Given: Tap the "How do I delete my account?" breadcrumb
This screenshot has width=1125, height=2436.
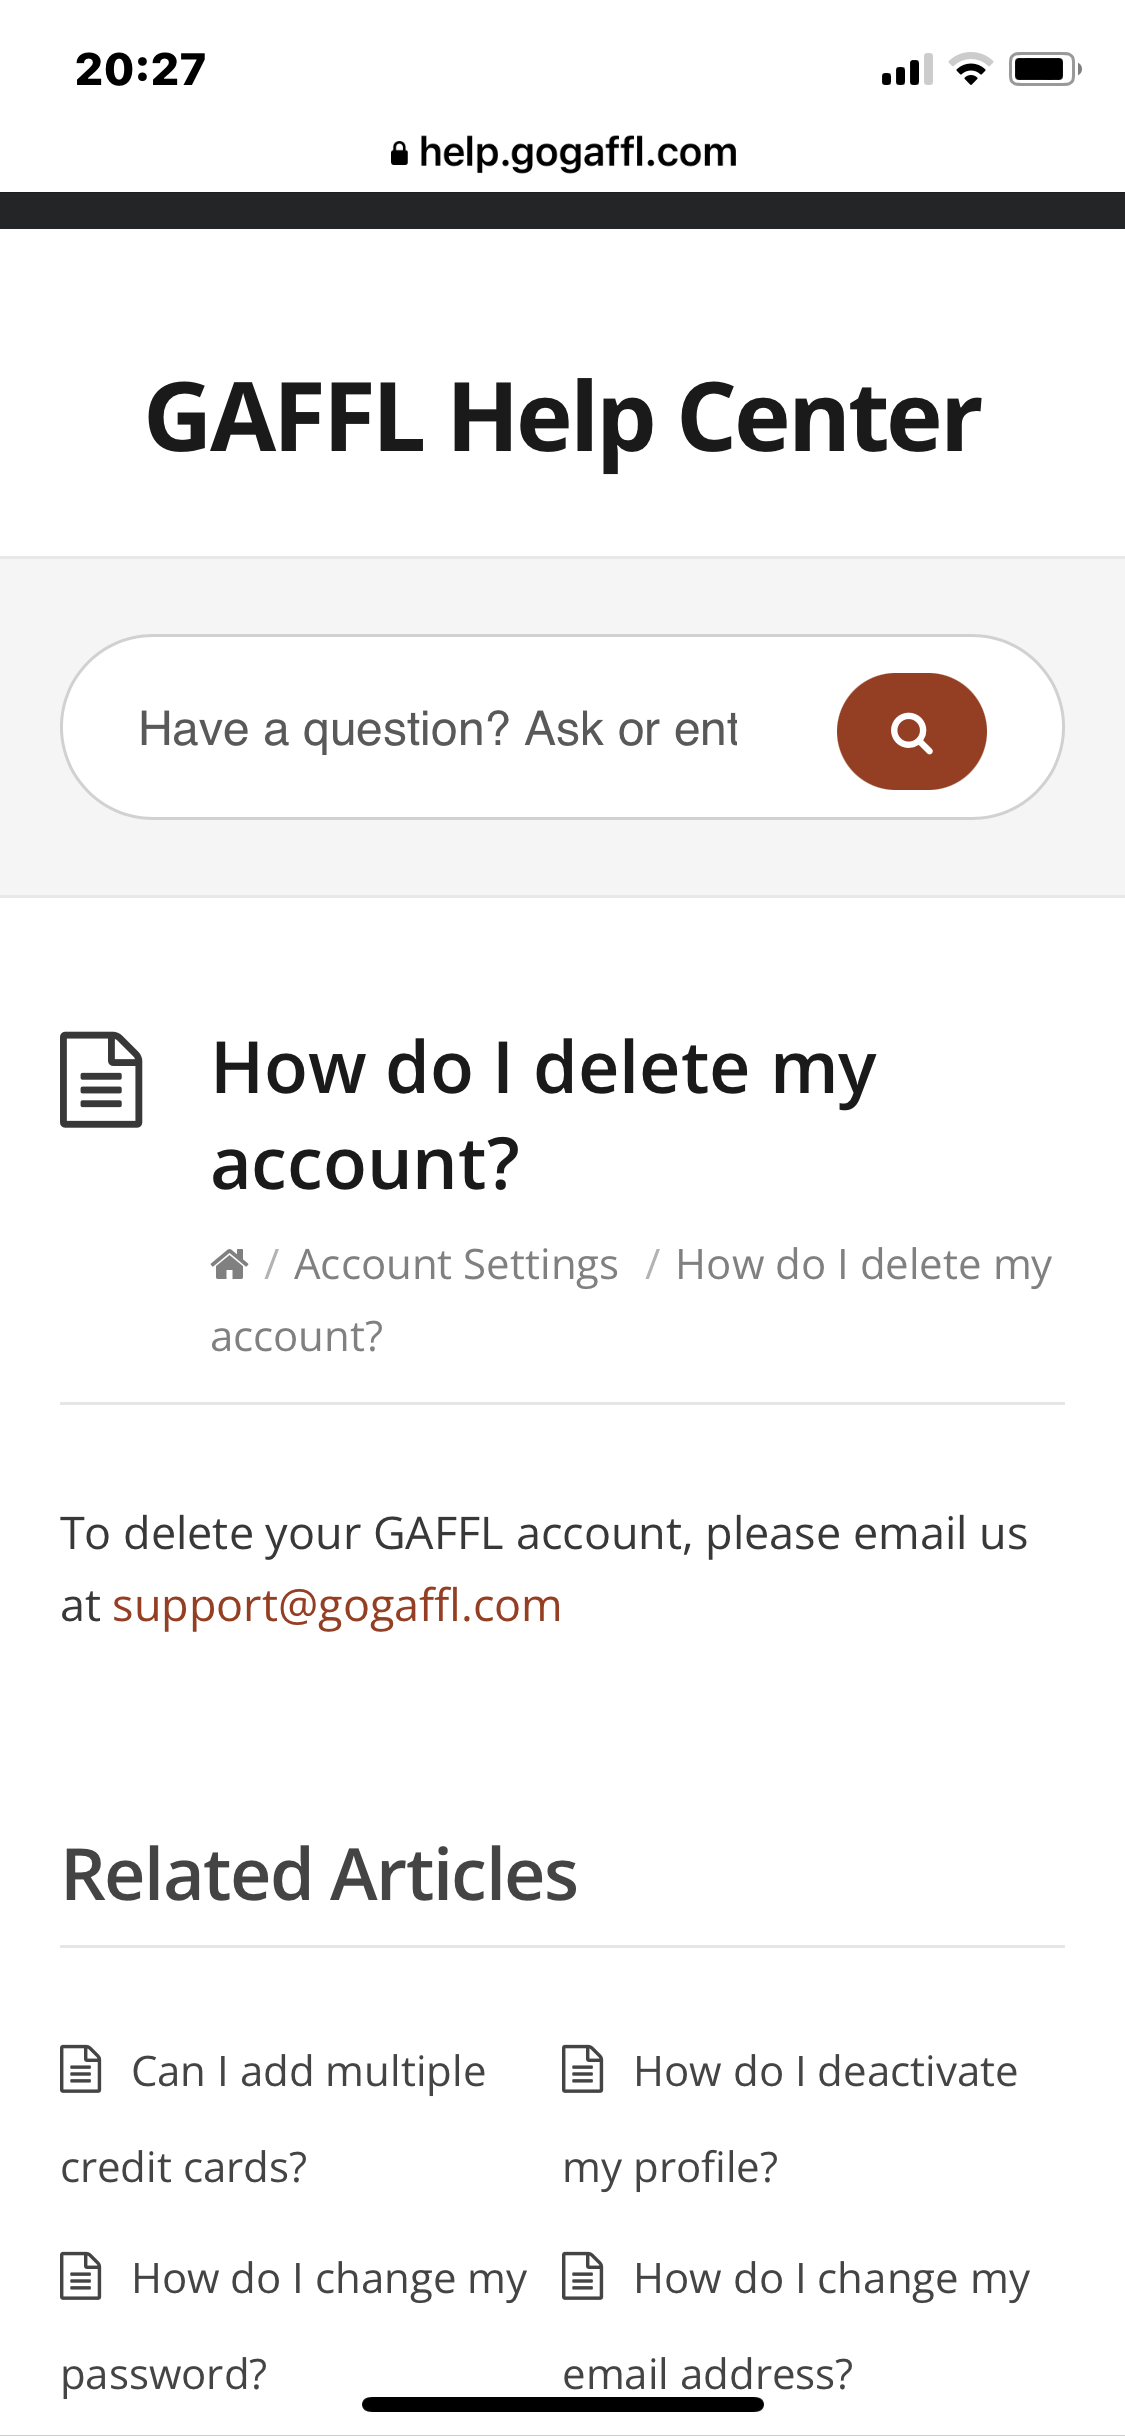Looking at the screenshot, I should point(863,1265).
